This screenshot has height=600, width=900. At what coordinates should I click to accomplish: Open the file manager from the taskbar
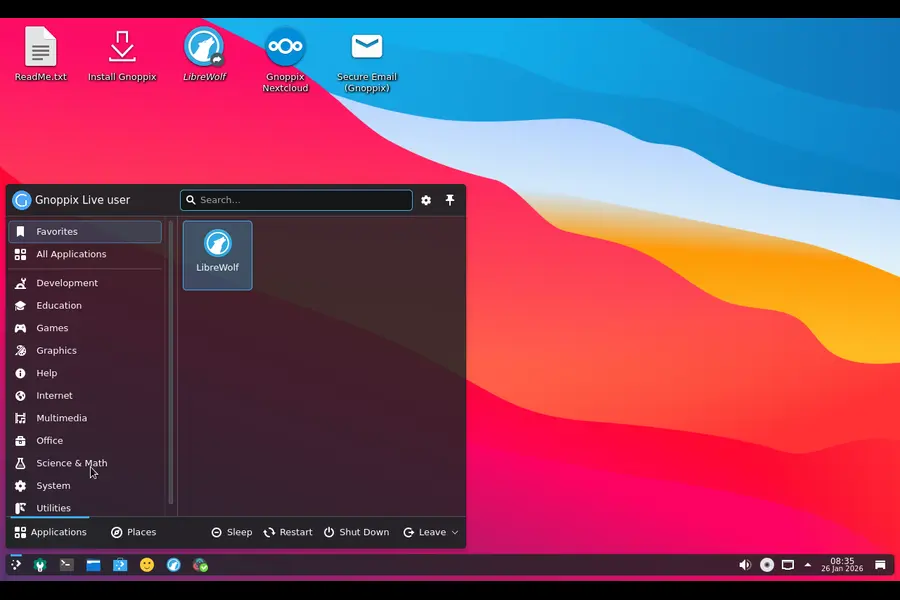coord(93,565)
